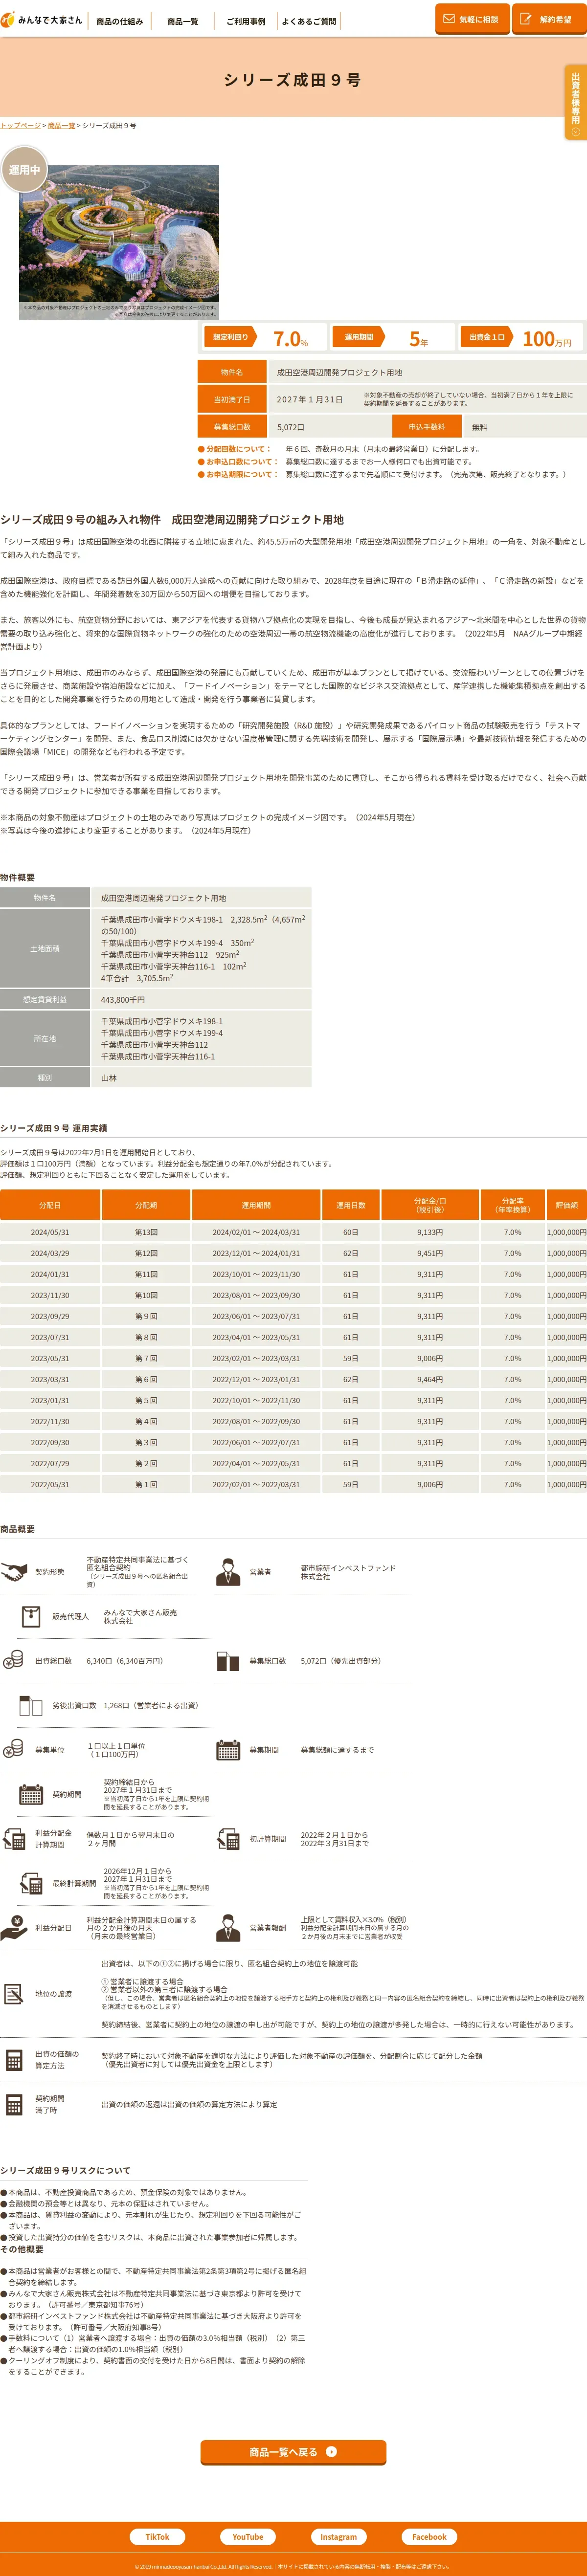Click the 山林 land type value
The width and height of the screenshot is (587, 2576).
(109, 1078)
